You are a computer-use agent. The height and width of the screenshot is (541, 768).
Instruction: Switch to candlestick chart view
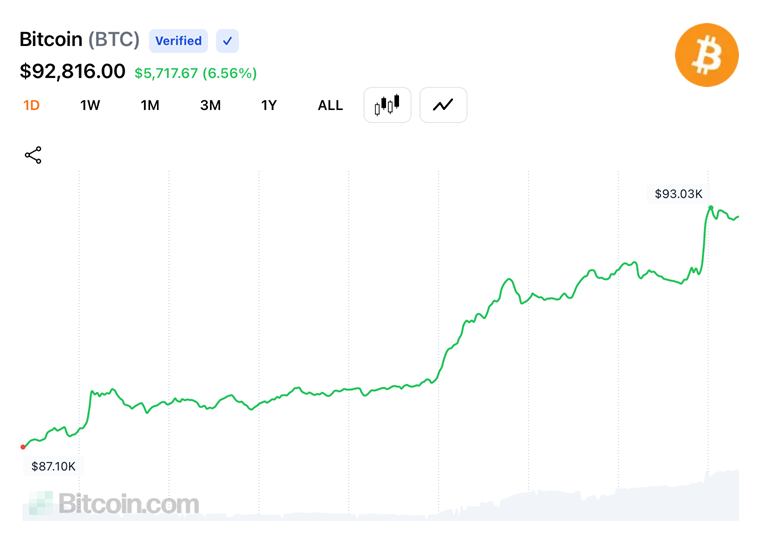[x=387, y=105]
